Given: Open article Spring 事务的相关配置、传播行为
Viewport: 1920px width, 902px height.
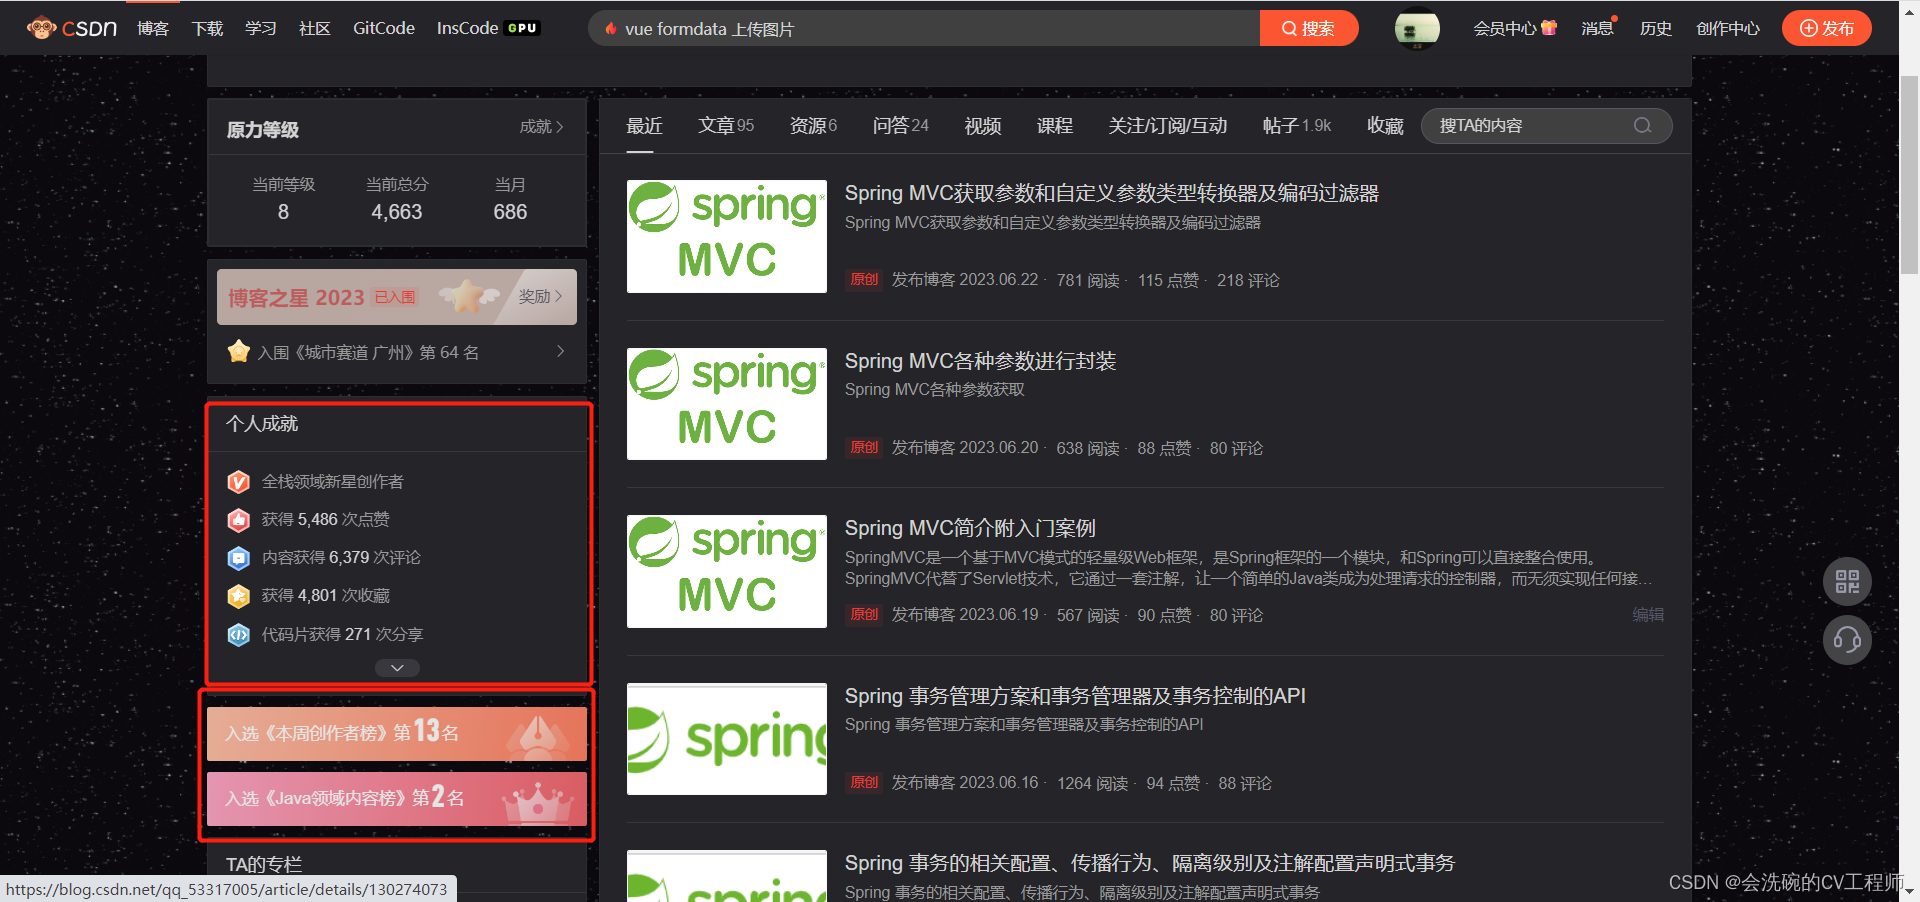Looking at the screenshot, I should pos(1150,863).
